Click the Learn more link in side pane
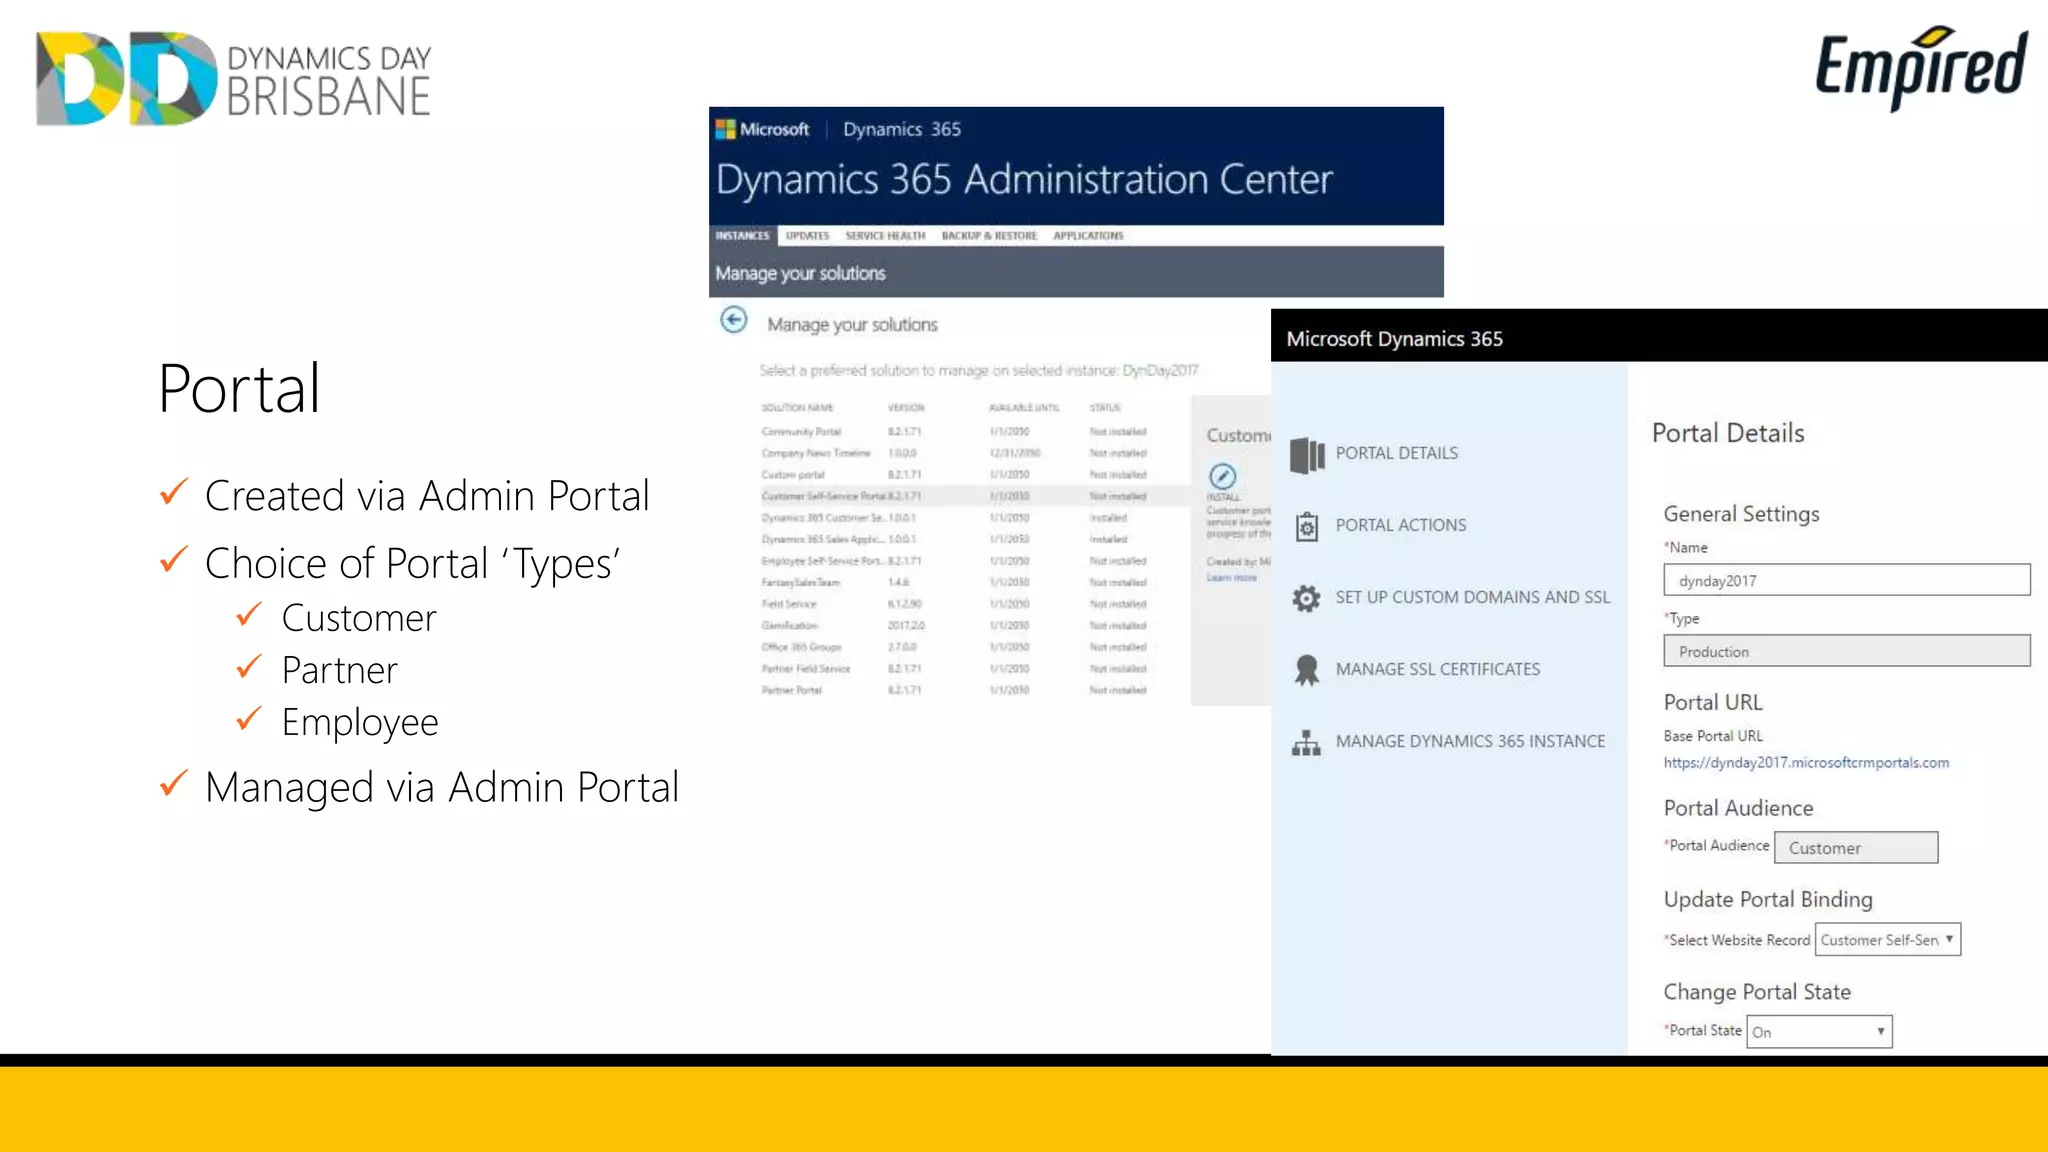This screenshot has width=2048, height=1152. pos(1231,578)
